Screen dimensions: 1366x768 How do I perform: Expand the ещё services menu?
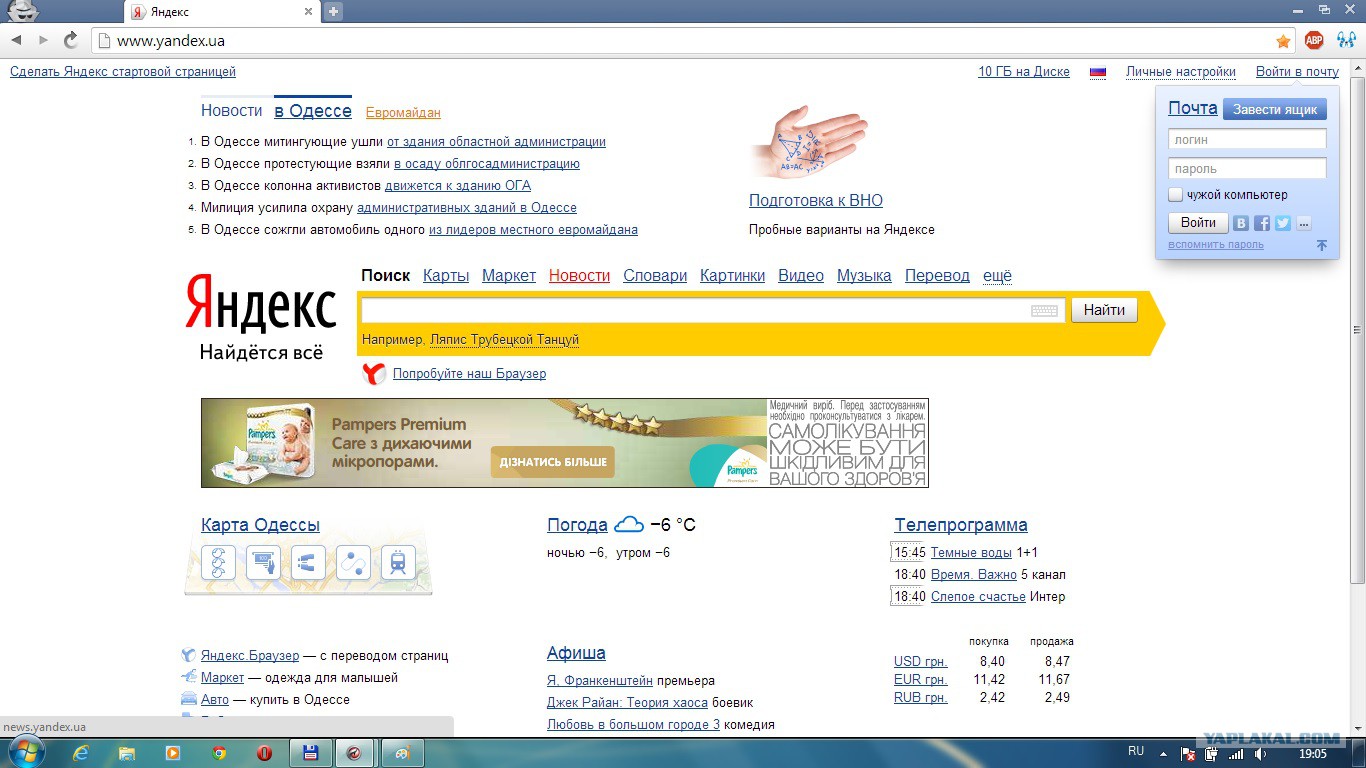[x=997, y=276]
